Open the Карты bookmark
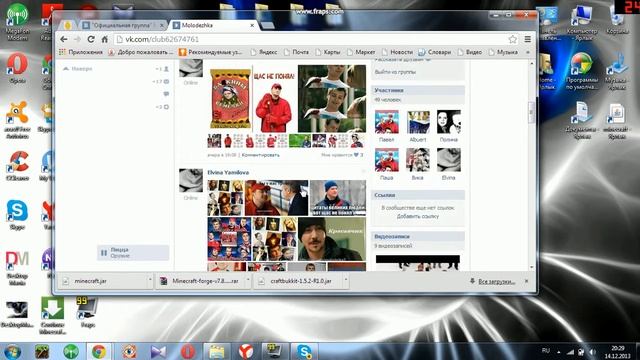The width and height of the screenshot is (640, 360). 328,52
